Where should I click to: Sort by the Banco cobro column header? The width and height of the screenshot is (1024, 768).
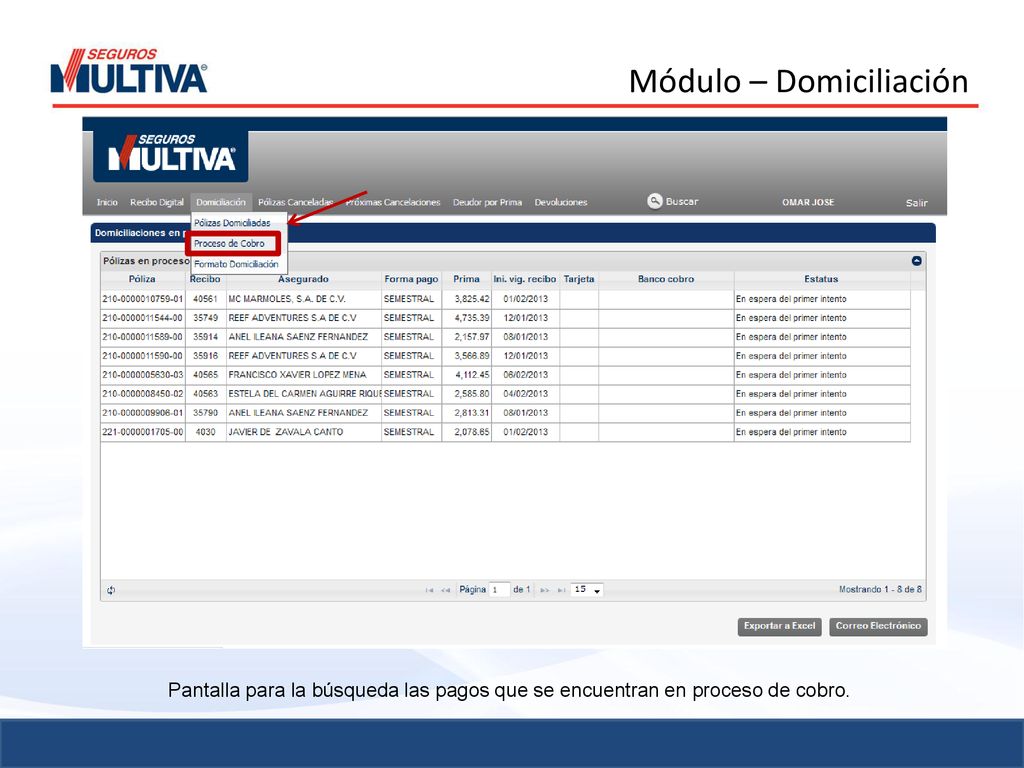tap(666, 279)
